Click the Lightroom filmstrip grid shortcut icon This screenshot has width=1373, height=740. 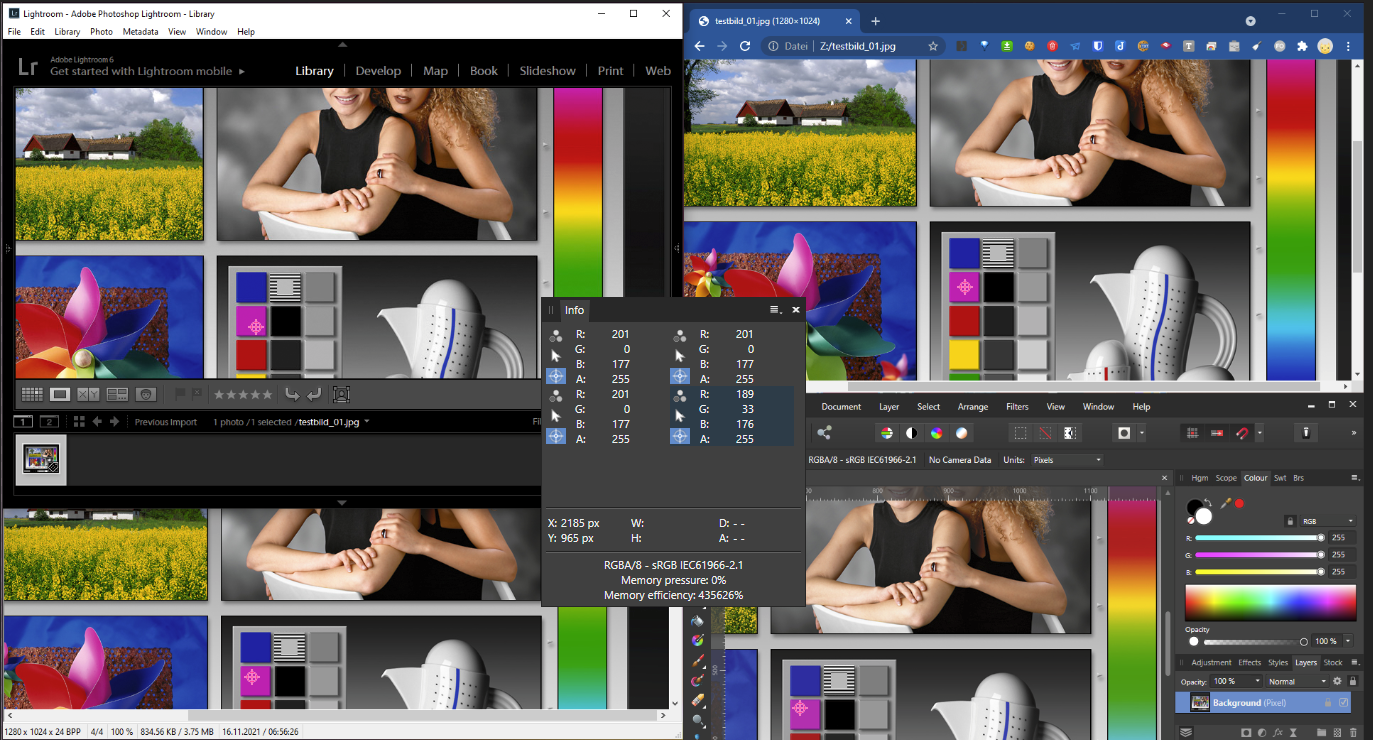[79, 422]
